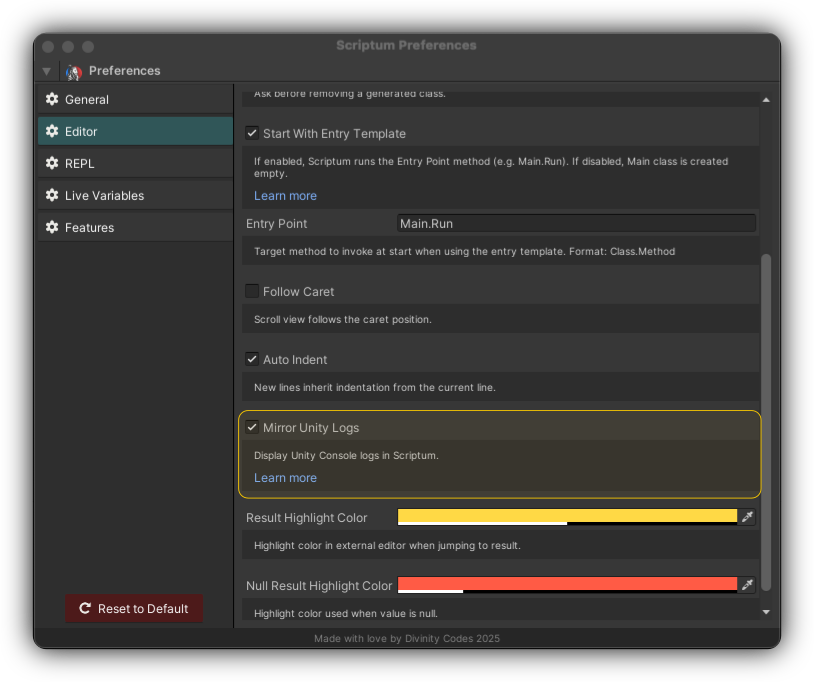This screenshot has width=814, height=682.
Task: Switch to the REPL section
Action: [x=135, y=163]
